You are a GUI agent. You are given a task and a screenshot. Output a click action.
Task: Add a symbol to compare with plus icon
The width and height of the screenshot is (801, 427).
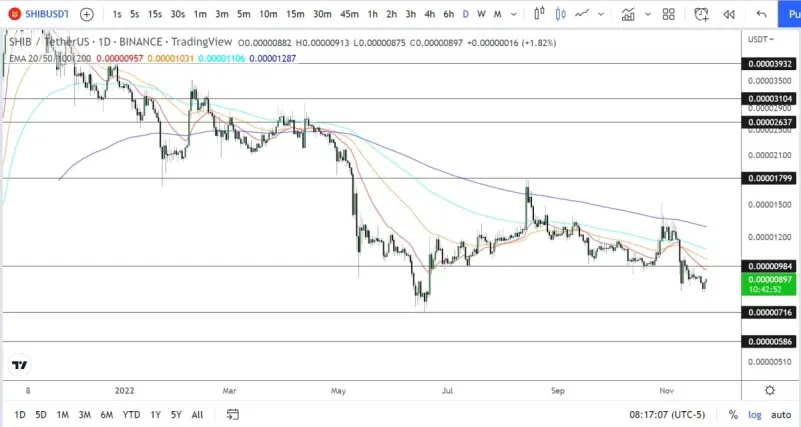[x=87, y=14]
